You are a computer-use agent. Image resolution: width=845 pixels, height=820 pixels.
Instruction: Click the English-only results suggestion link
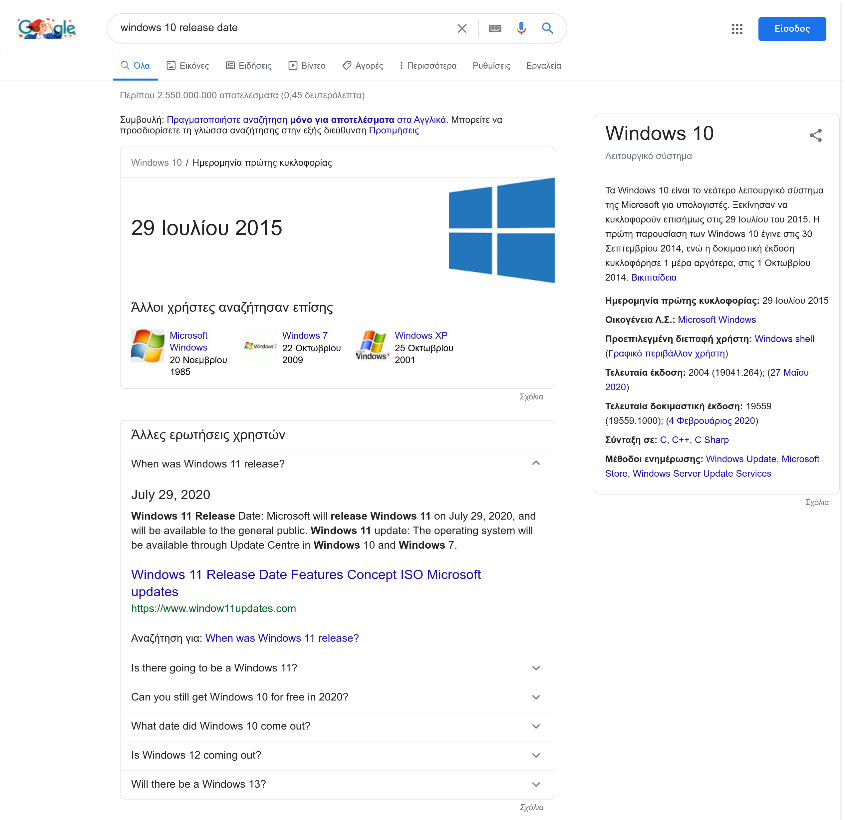coord(306,120)
